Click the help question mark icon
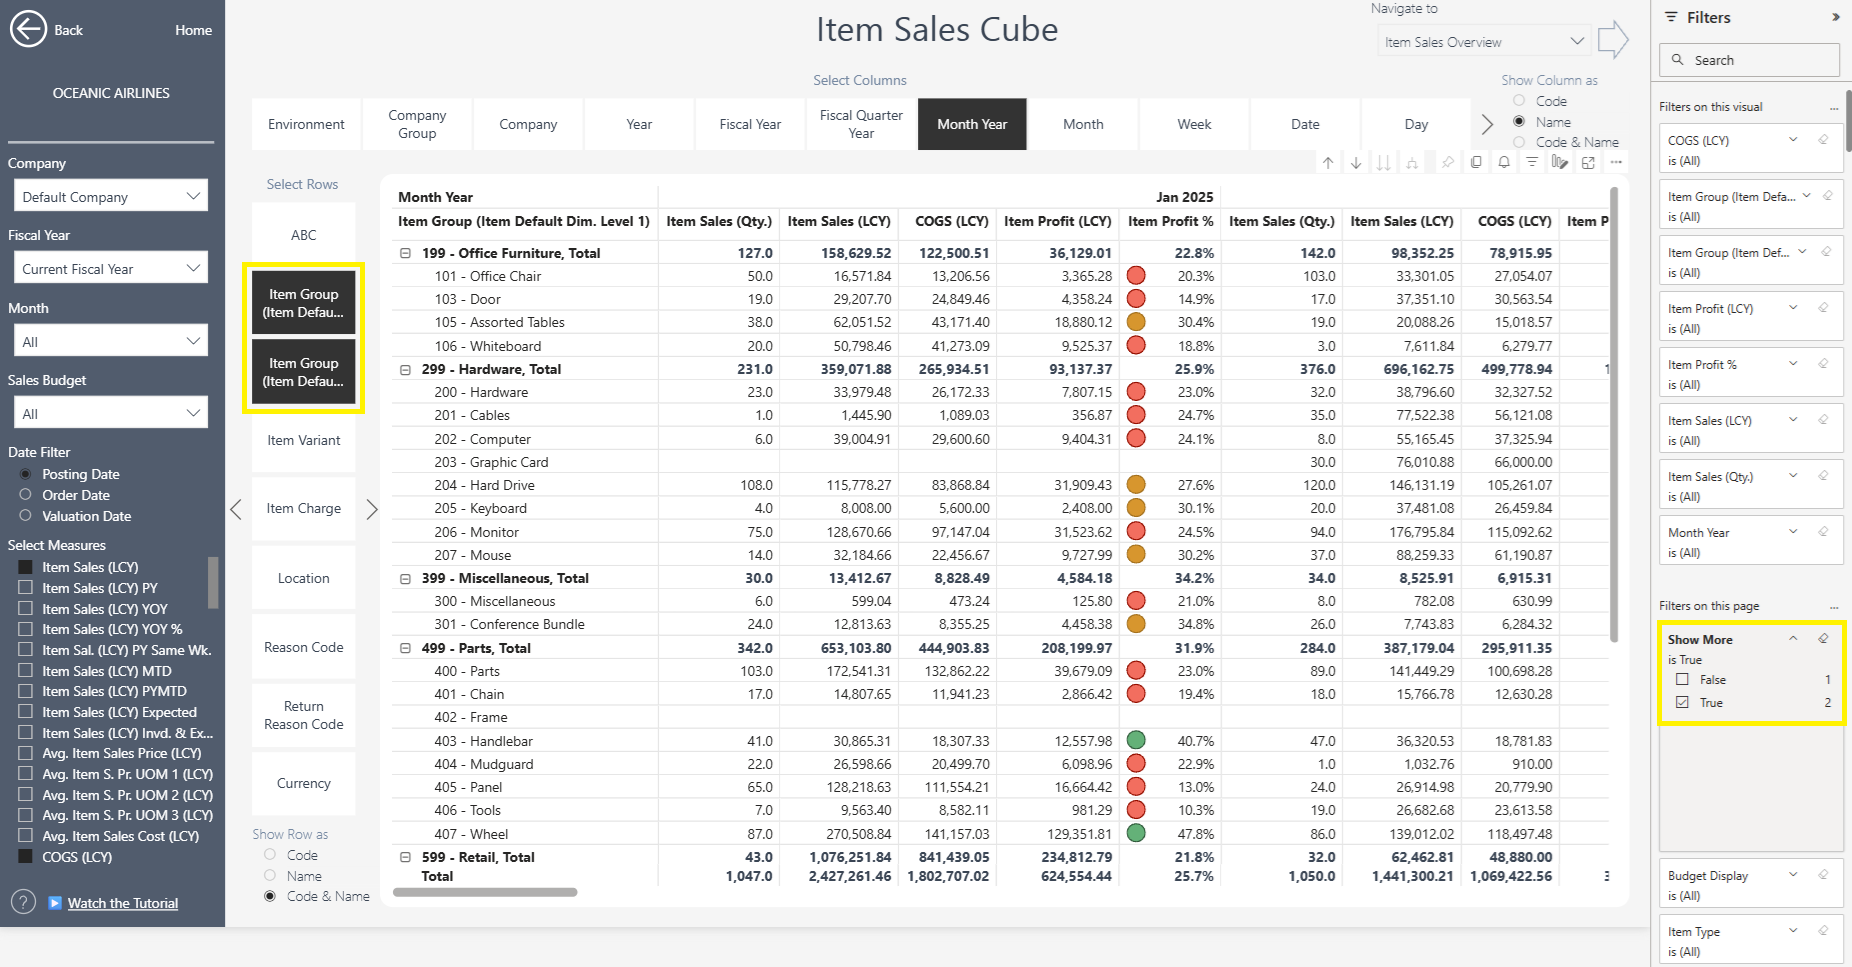The width and height of the screenshot is (1852, 967). tap(23, 903)
